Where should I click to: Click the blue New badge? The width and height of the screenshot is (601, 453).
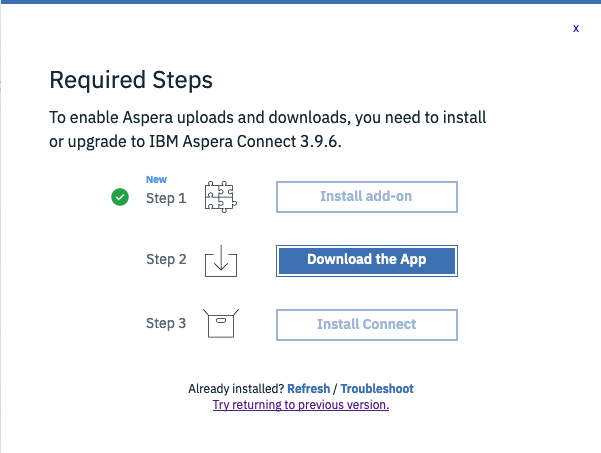click(x=156, y=180)
